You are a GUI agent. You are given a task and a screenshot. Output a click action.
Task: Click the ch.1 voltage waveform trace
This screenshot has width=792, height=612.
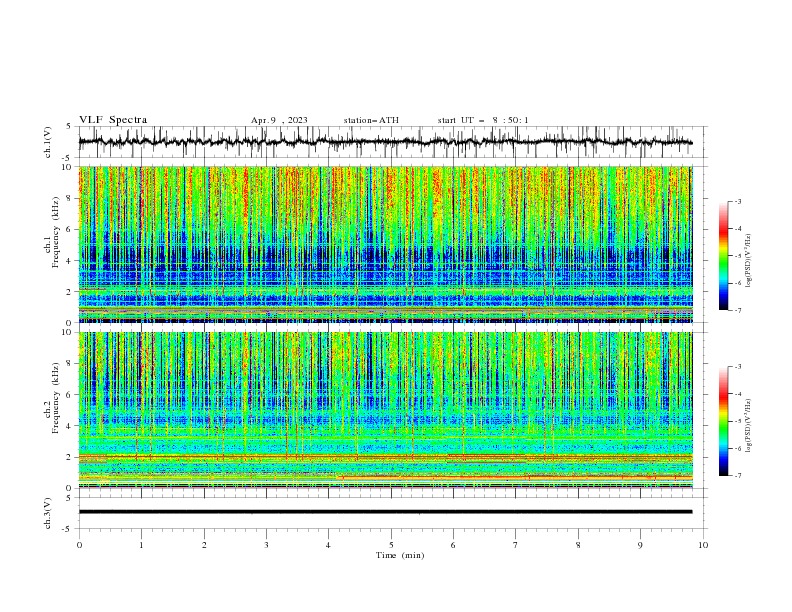[385, 142]
